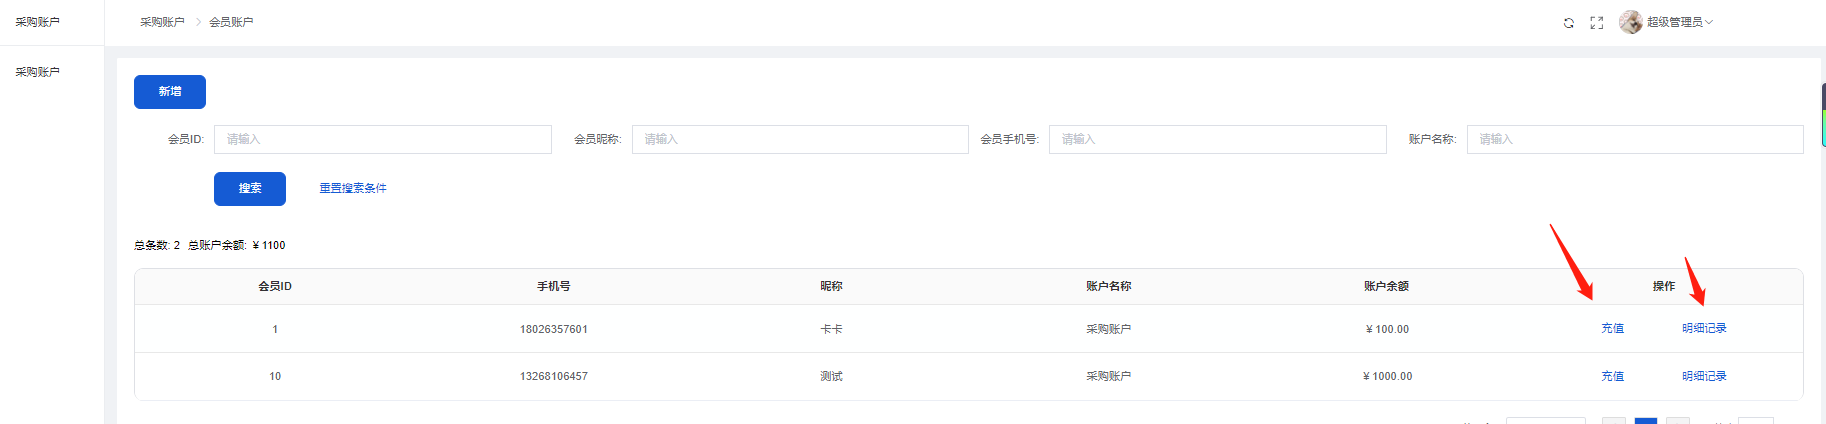Click the refresh icon in header
This screenshot has height=424, width=1826.
pyautogui.click(x=1568, y=23)
